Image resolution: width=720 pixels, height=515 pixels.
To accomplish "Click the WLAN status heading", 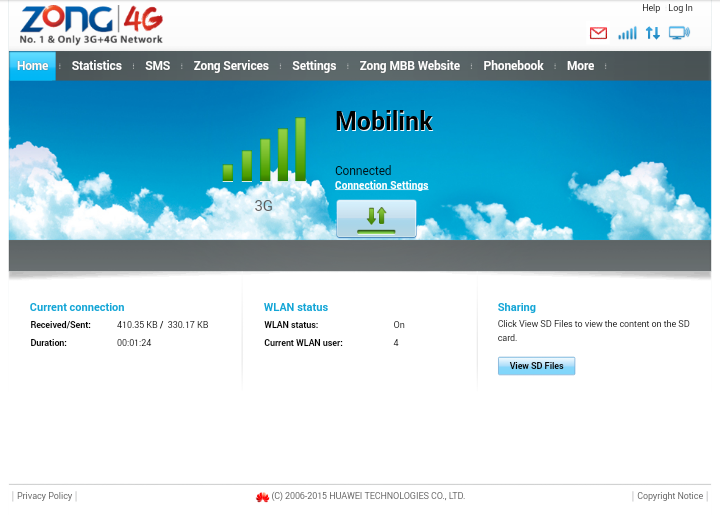I will 296,307.
